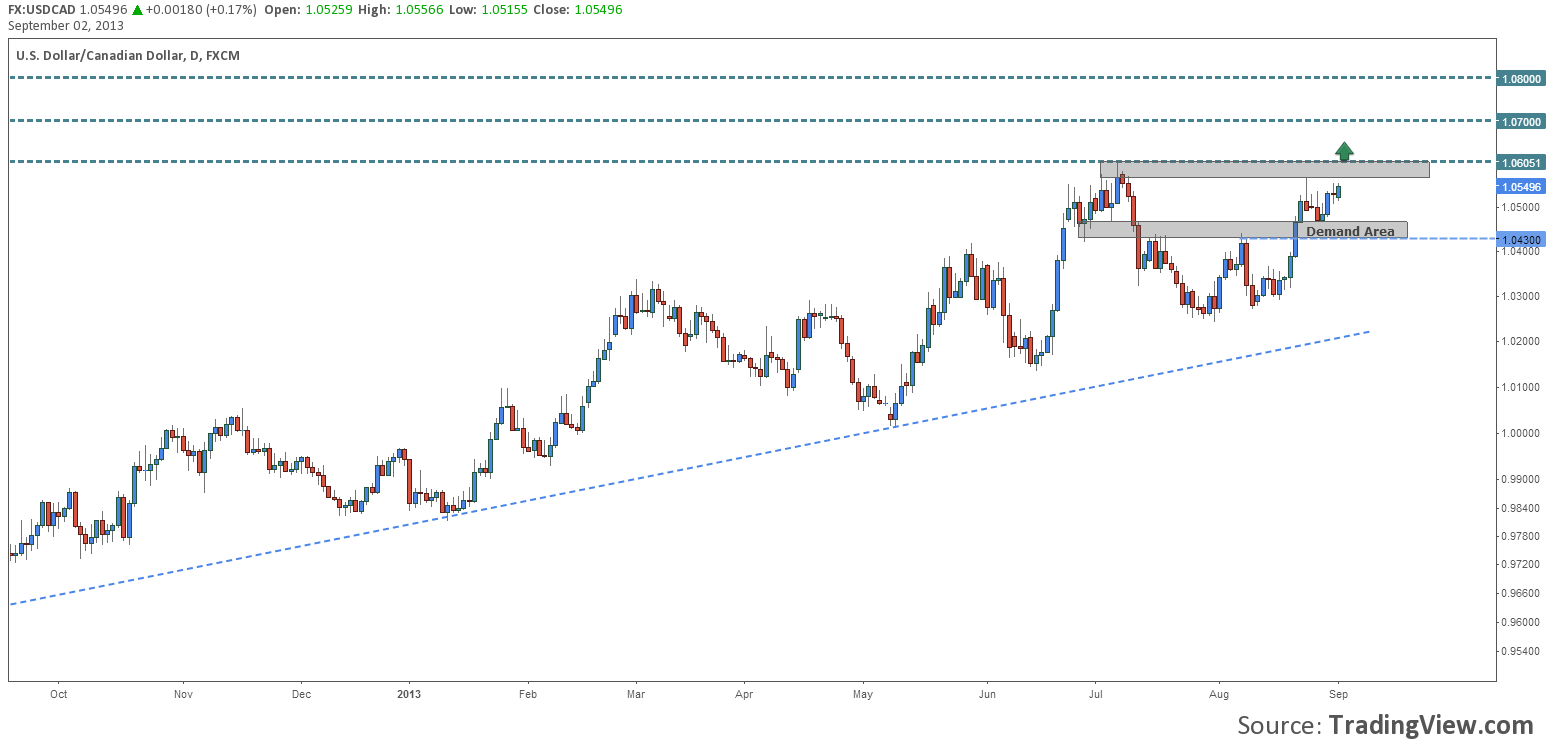Viewport: 1548px width, 752px height.
Task: Click the Dec label on the time axis
Action: click(302, 693)
